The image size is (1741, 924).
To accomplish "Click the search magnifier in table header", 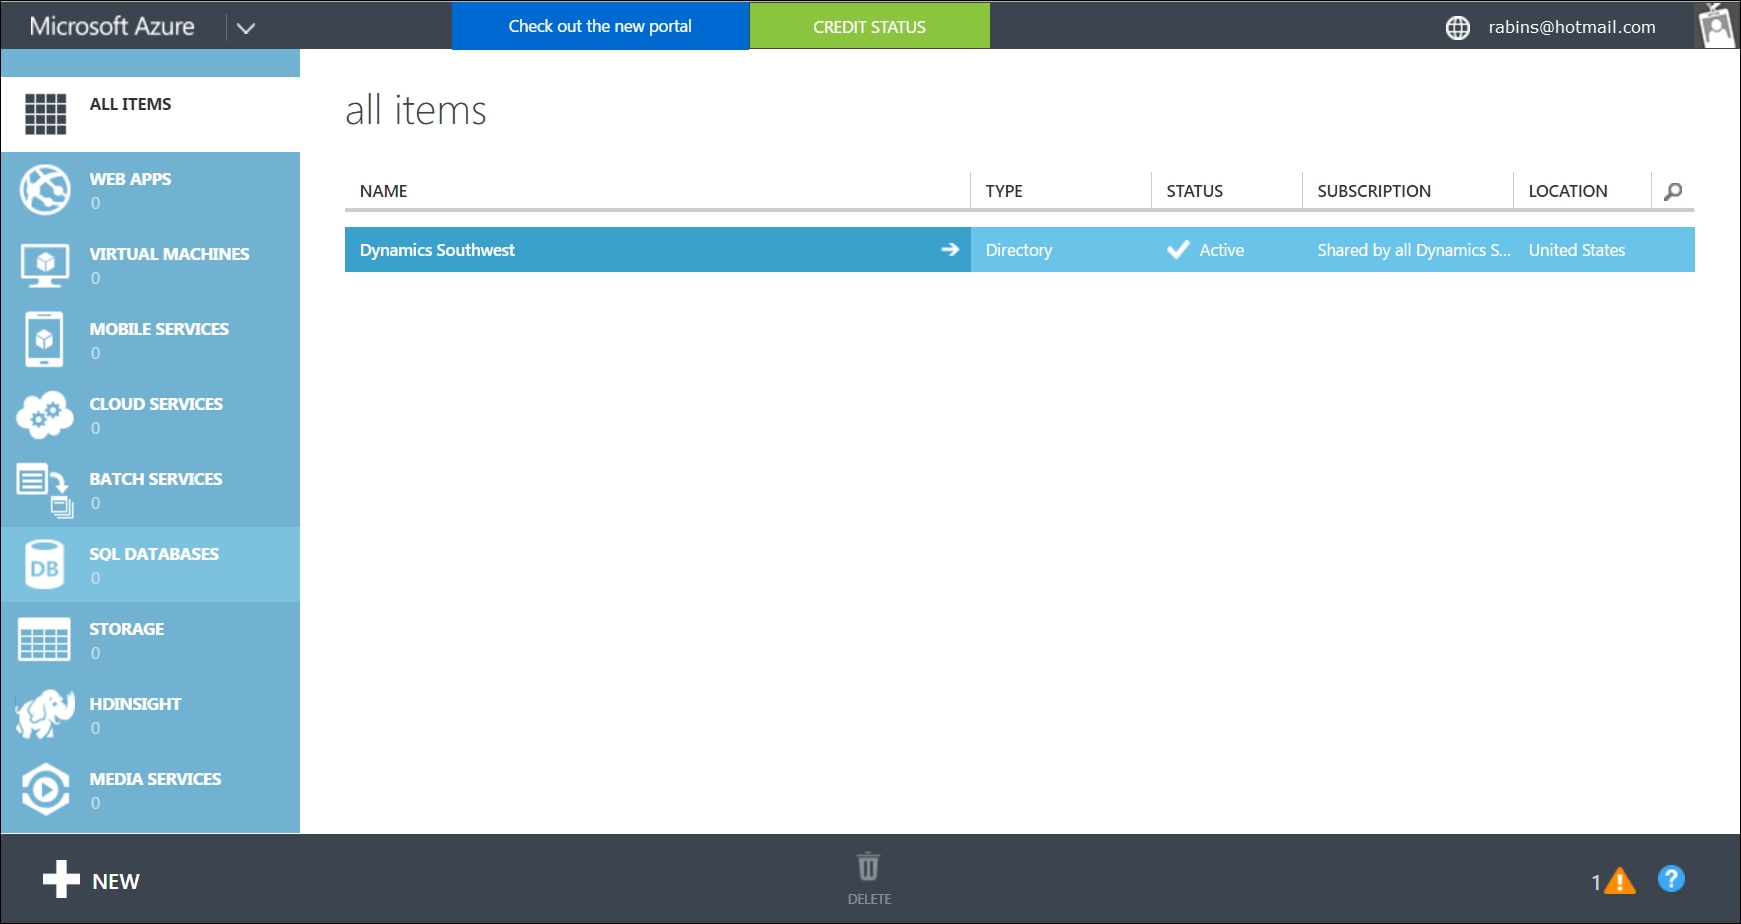I will click(1673, 191).
